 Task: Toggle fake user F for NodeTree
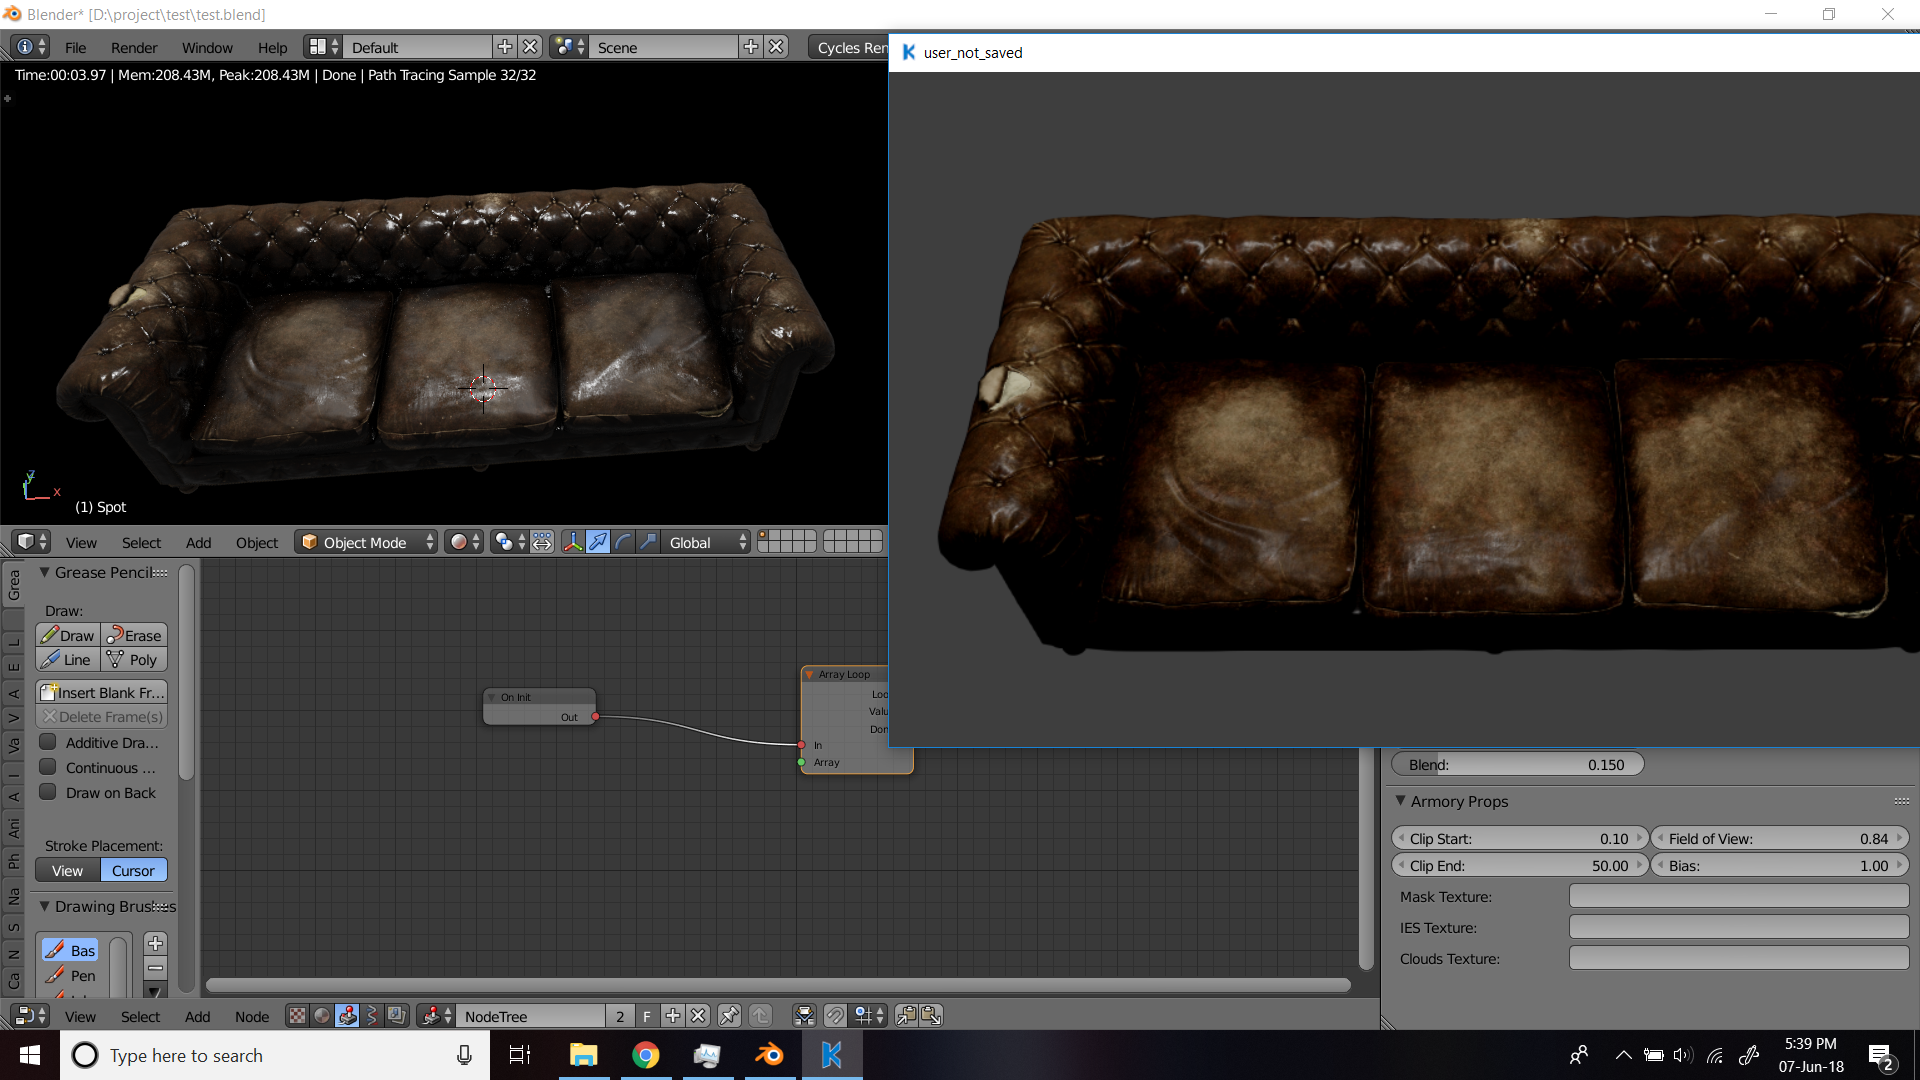click(x=647, y=1016)
